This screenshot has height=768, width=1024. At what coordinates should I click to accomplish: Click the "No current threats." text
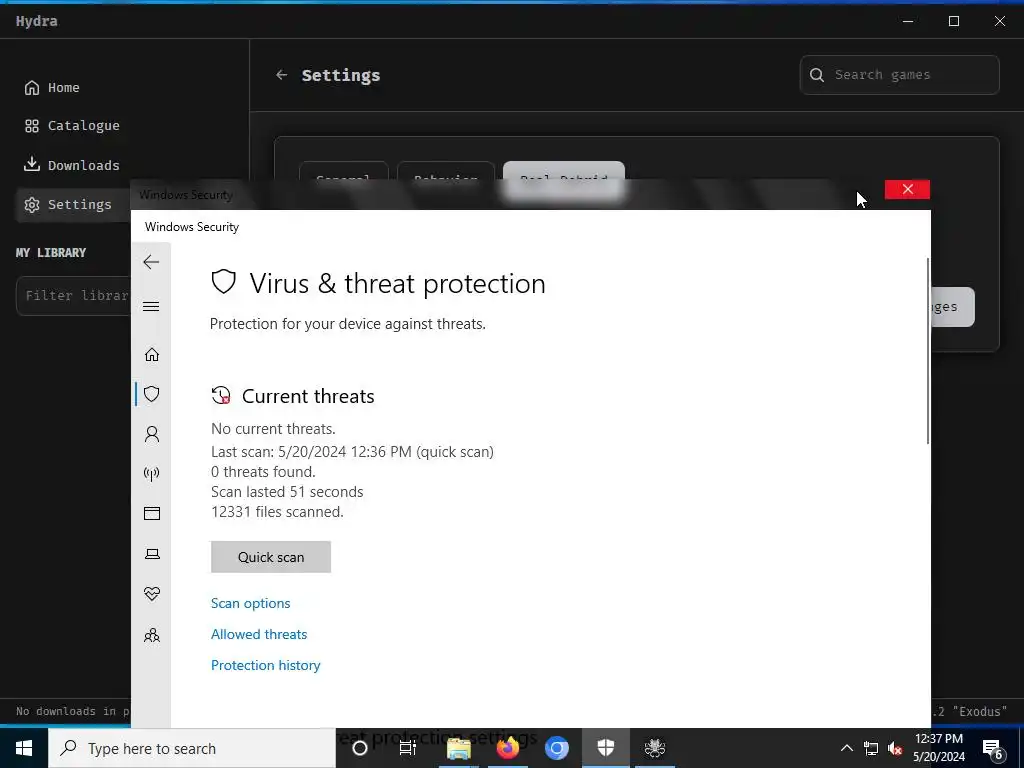coord(273,429)
